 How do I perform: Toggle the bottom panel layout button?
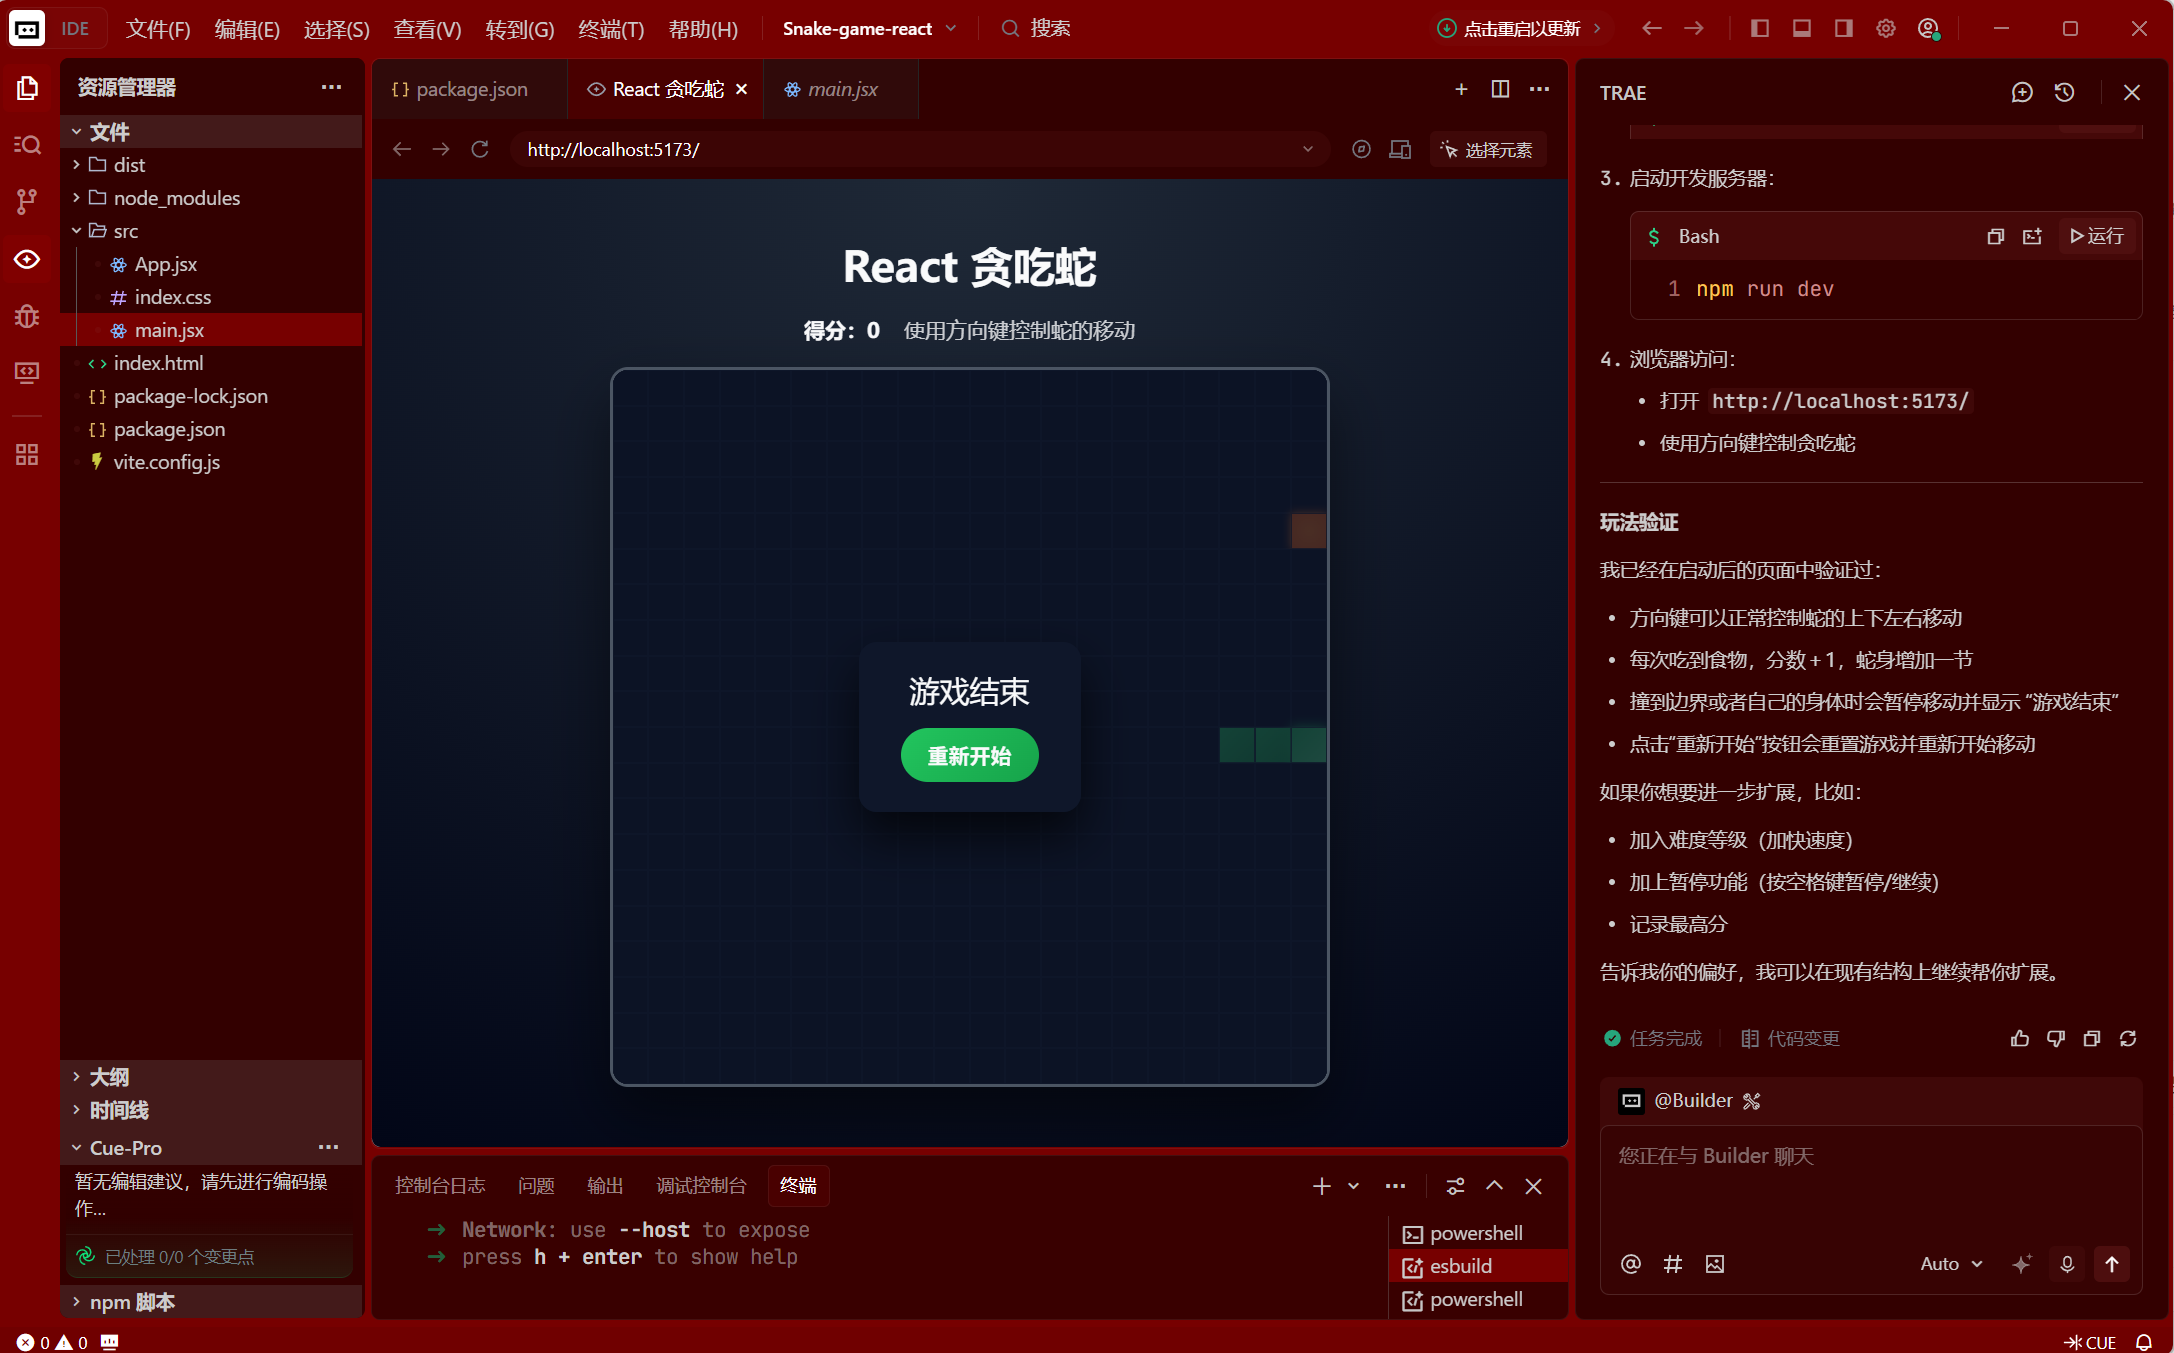click(1802, 28)
